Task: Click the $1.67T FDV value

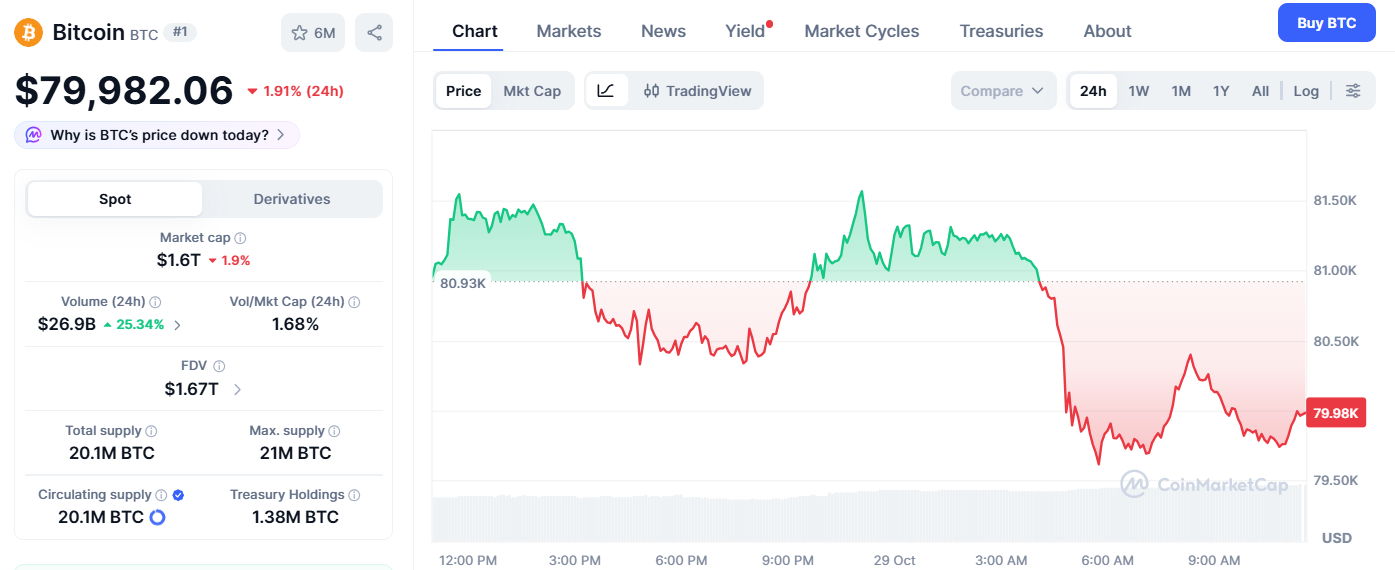Action: [x=192, y=389]
